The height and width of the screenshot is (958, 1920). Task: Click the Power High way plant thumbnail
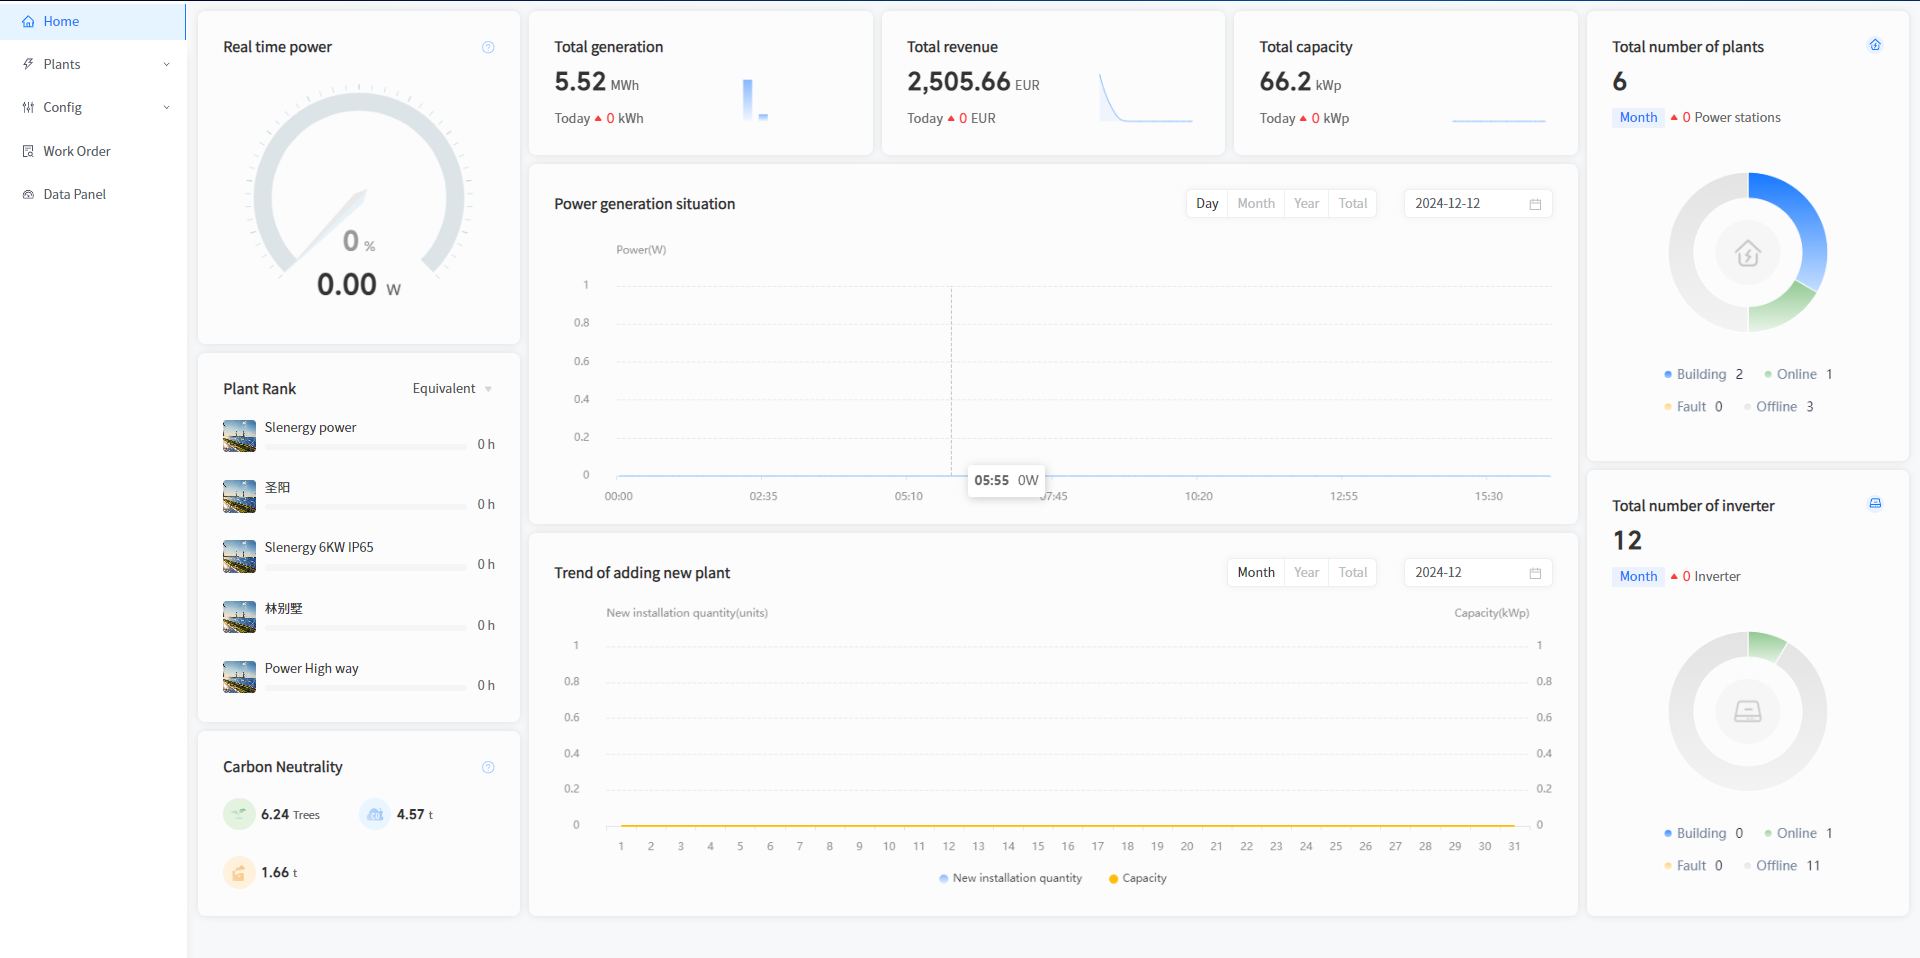point(239,677)
